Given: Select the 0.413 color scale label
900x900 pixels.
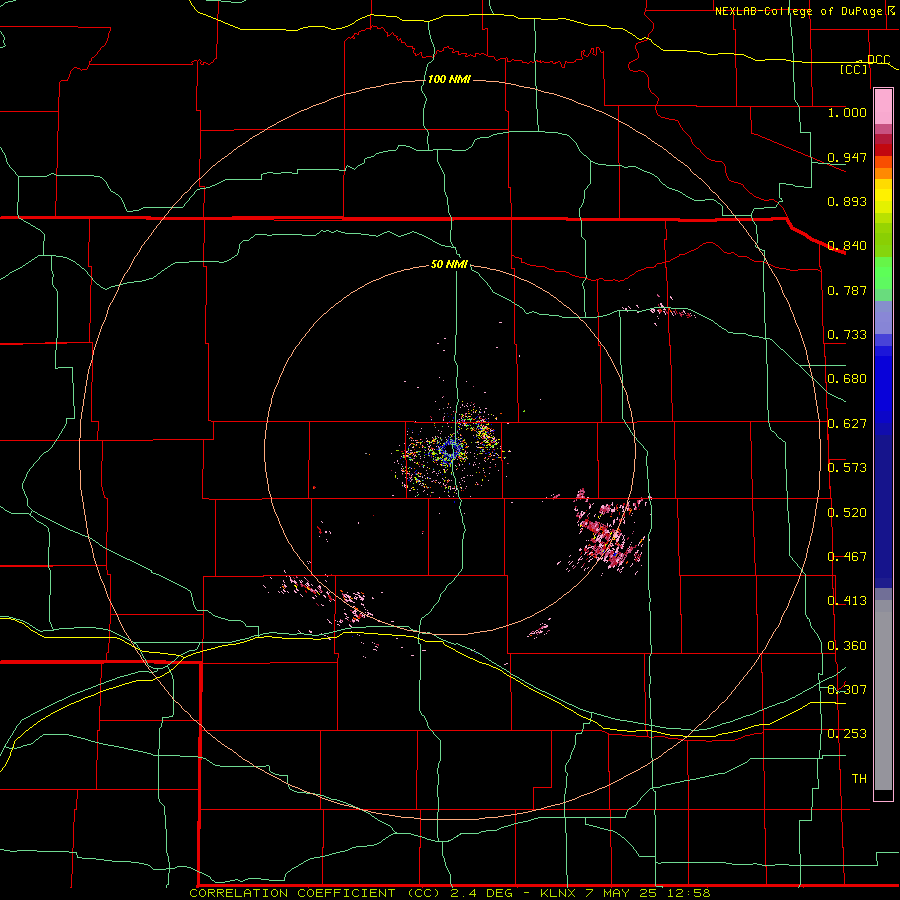Looking at the screenshot, I should [x=847, y=601].
